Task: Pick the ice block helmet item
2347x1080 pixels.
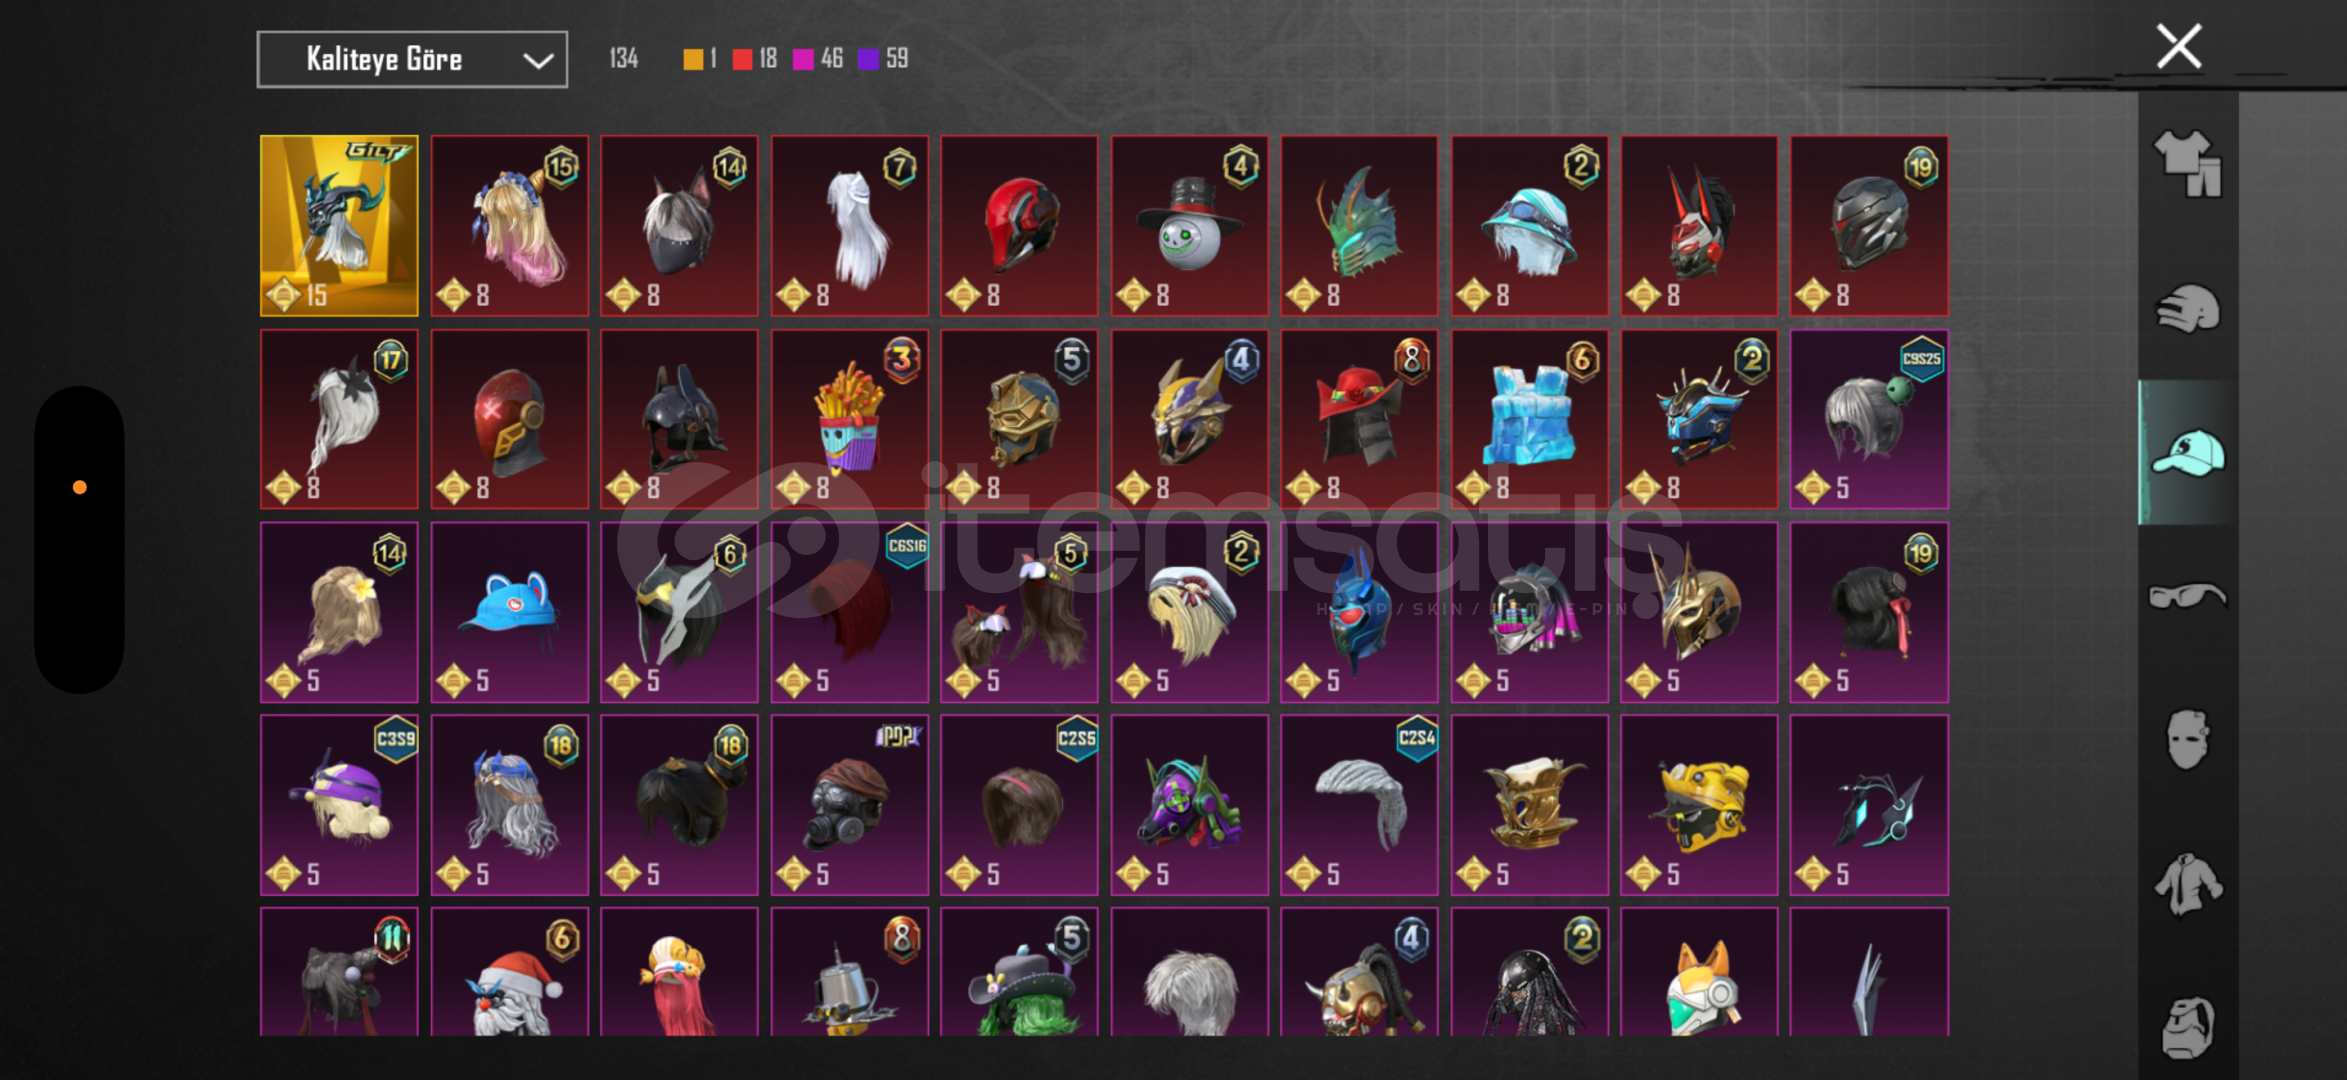Action: [1529, 419]
